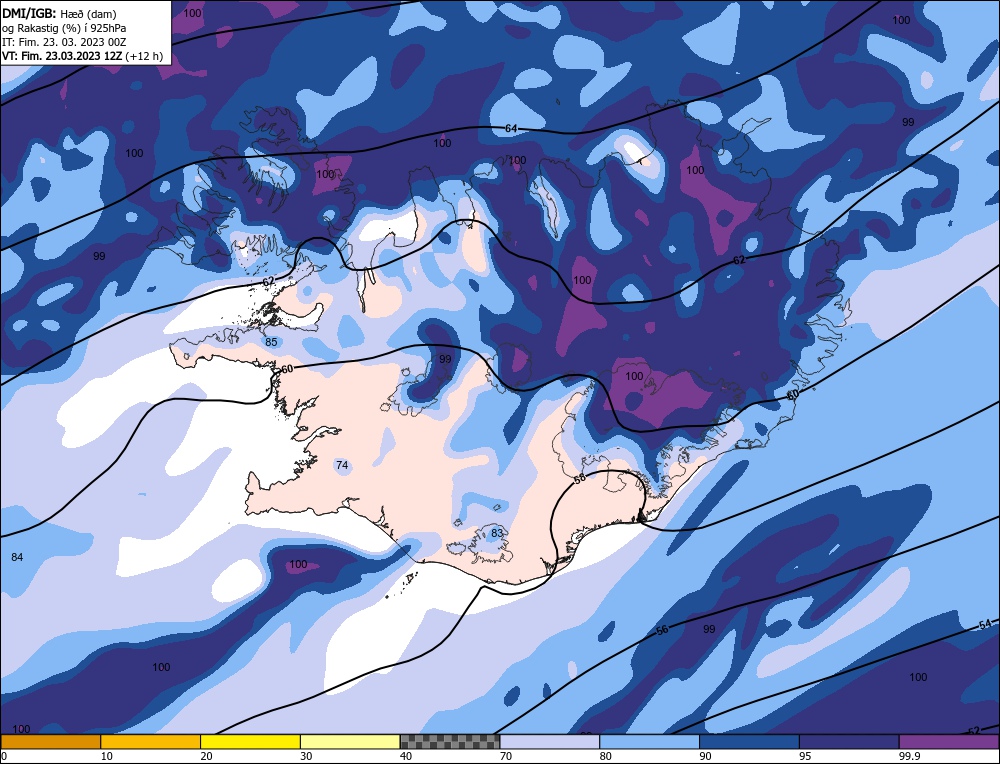1000x764 pixels.
Task: Click the '54' height contour label
Action: tap(985, 624)
